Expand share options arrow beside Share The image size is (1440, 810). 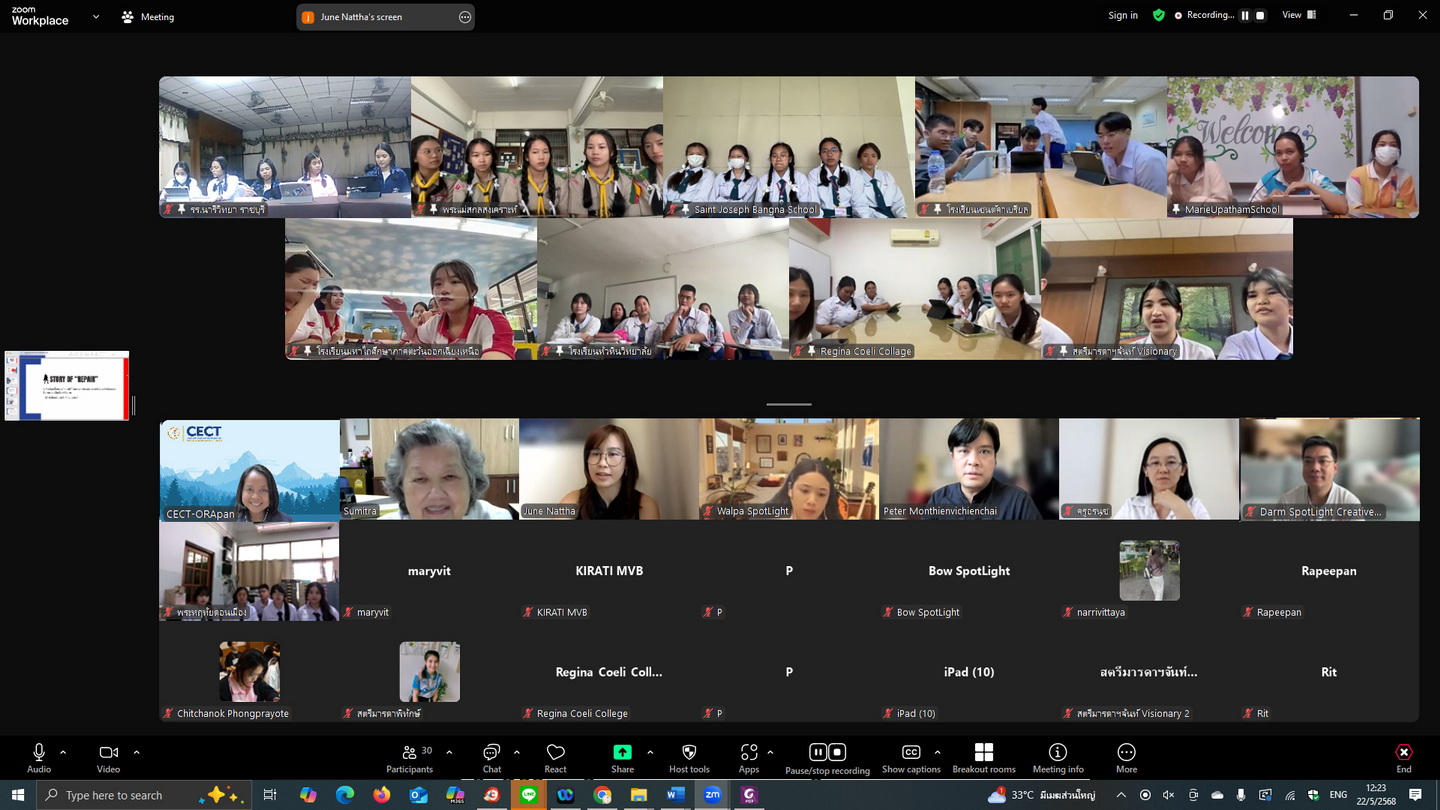coord(650,752)
